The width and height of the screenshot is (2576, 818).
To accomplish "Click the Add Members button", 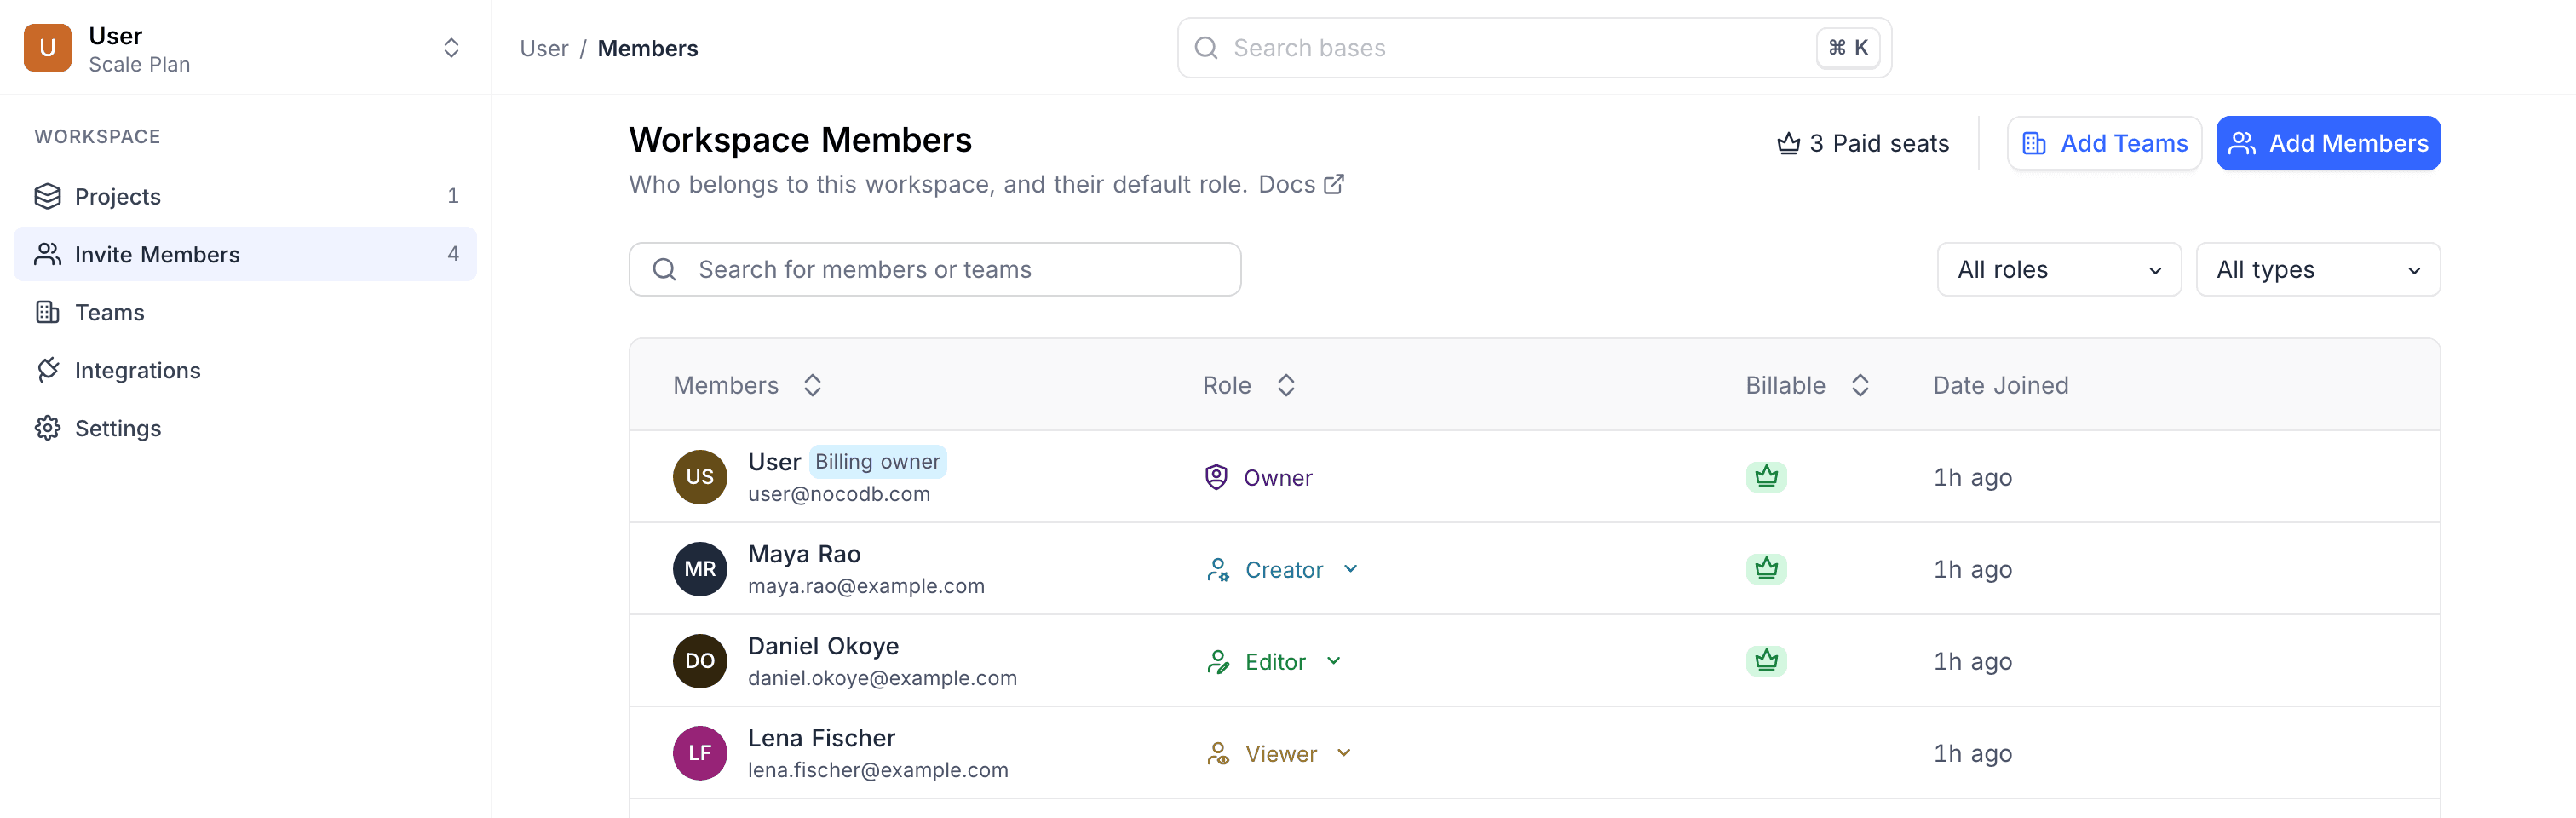I will 2328,143.
